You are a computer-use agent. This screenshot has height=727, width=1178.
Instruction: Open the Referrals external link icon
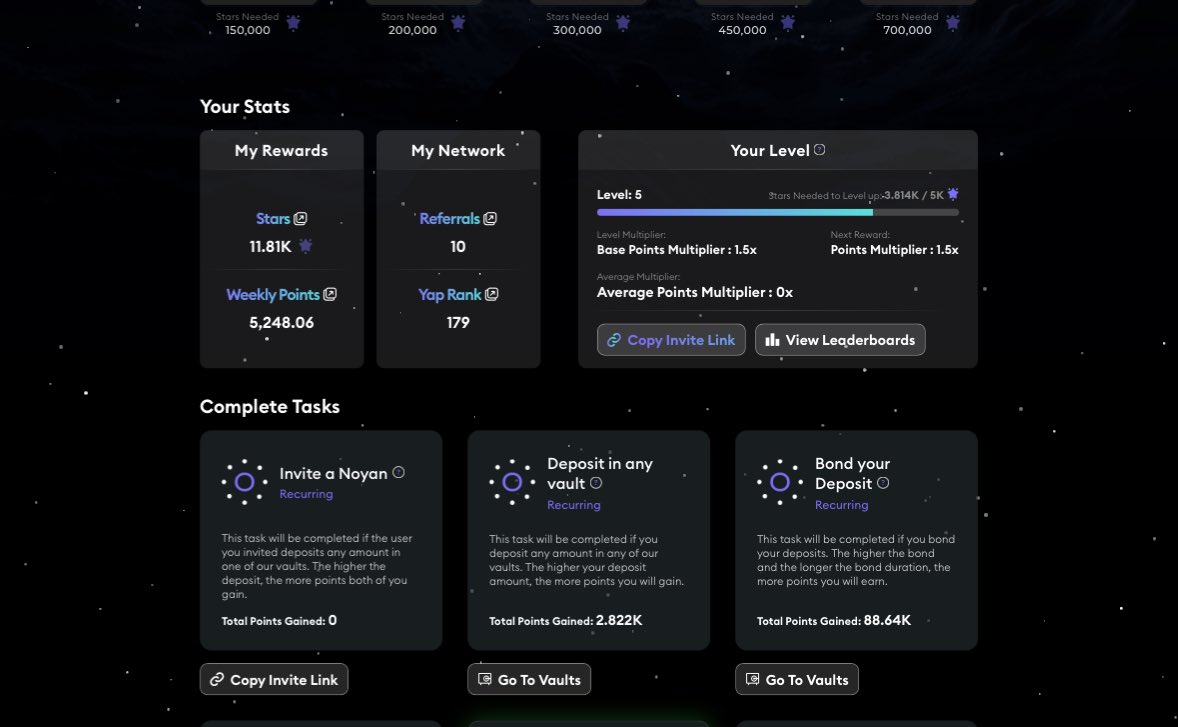tap(490, 219)
